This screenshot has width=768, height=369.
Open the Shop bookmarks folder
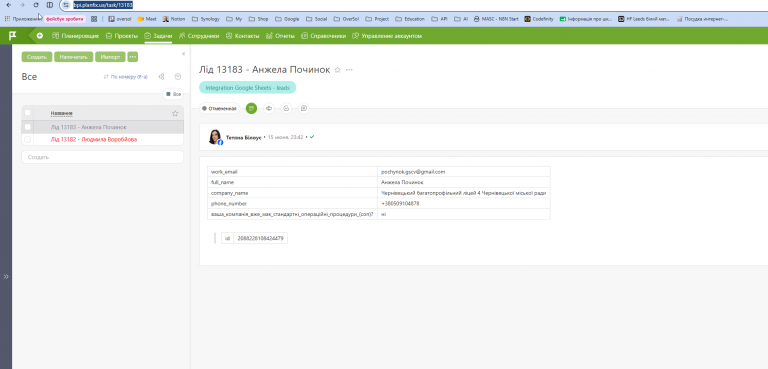259,19
